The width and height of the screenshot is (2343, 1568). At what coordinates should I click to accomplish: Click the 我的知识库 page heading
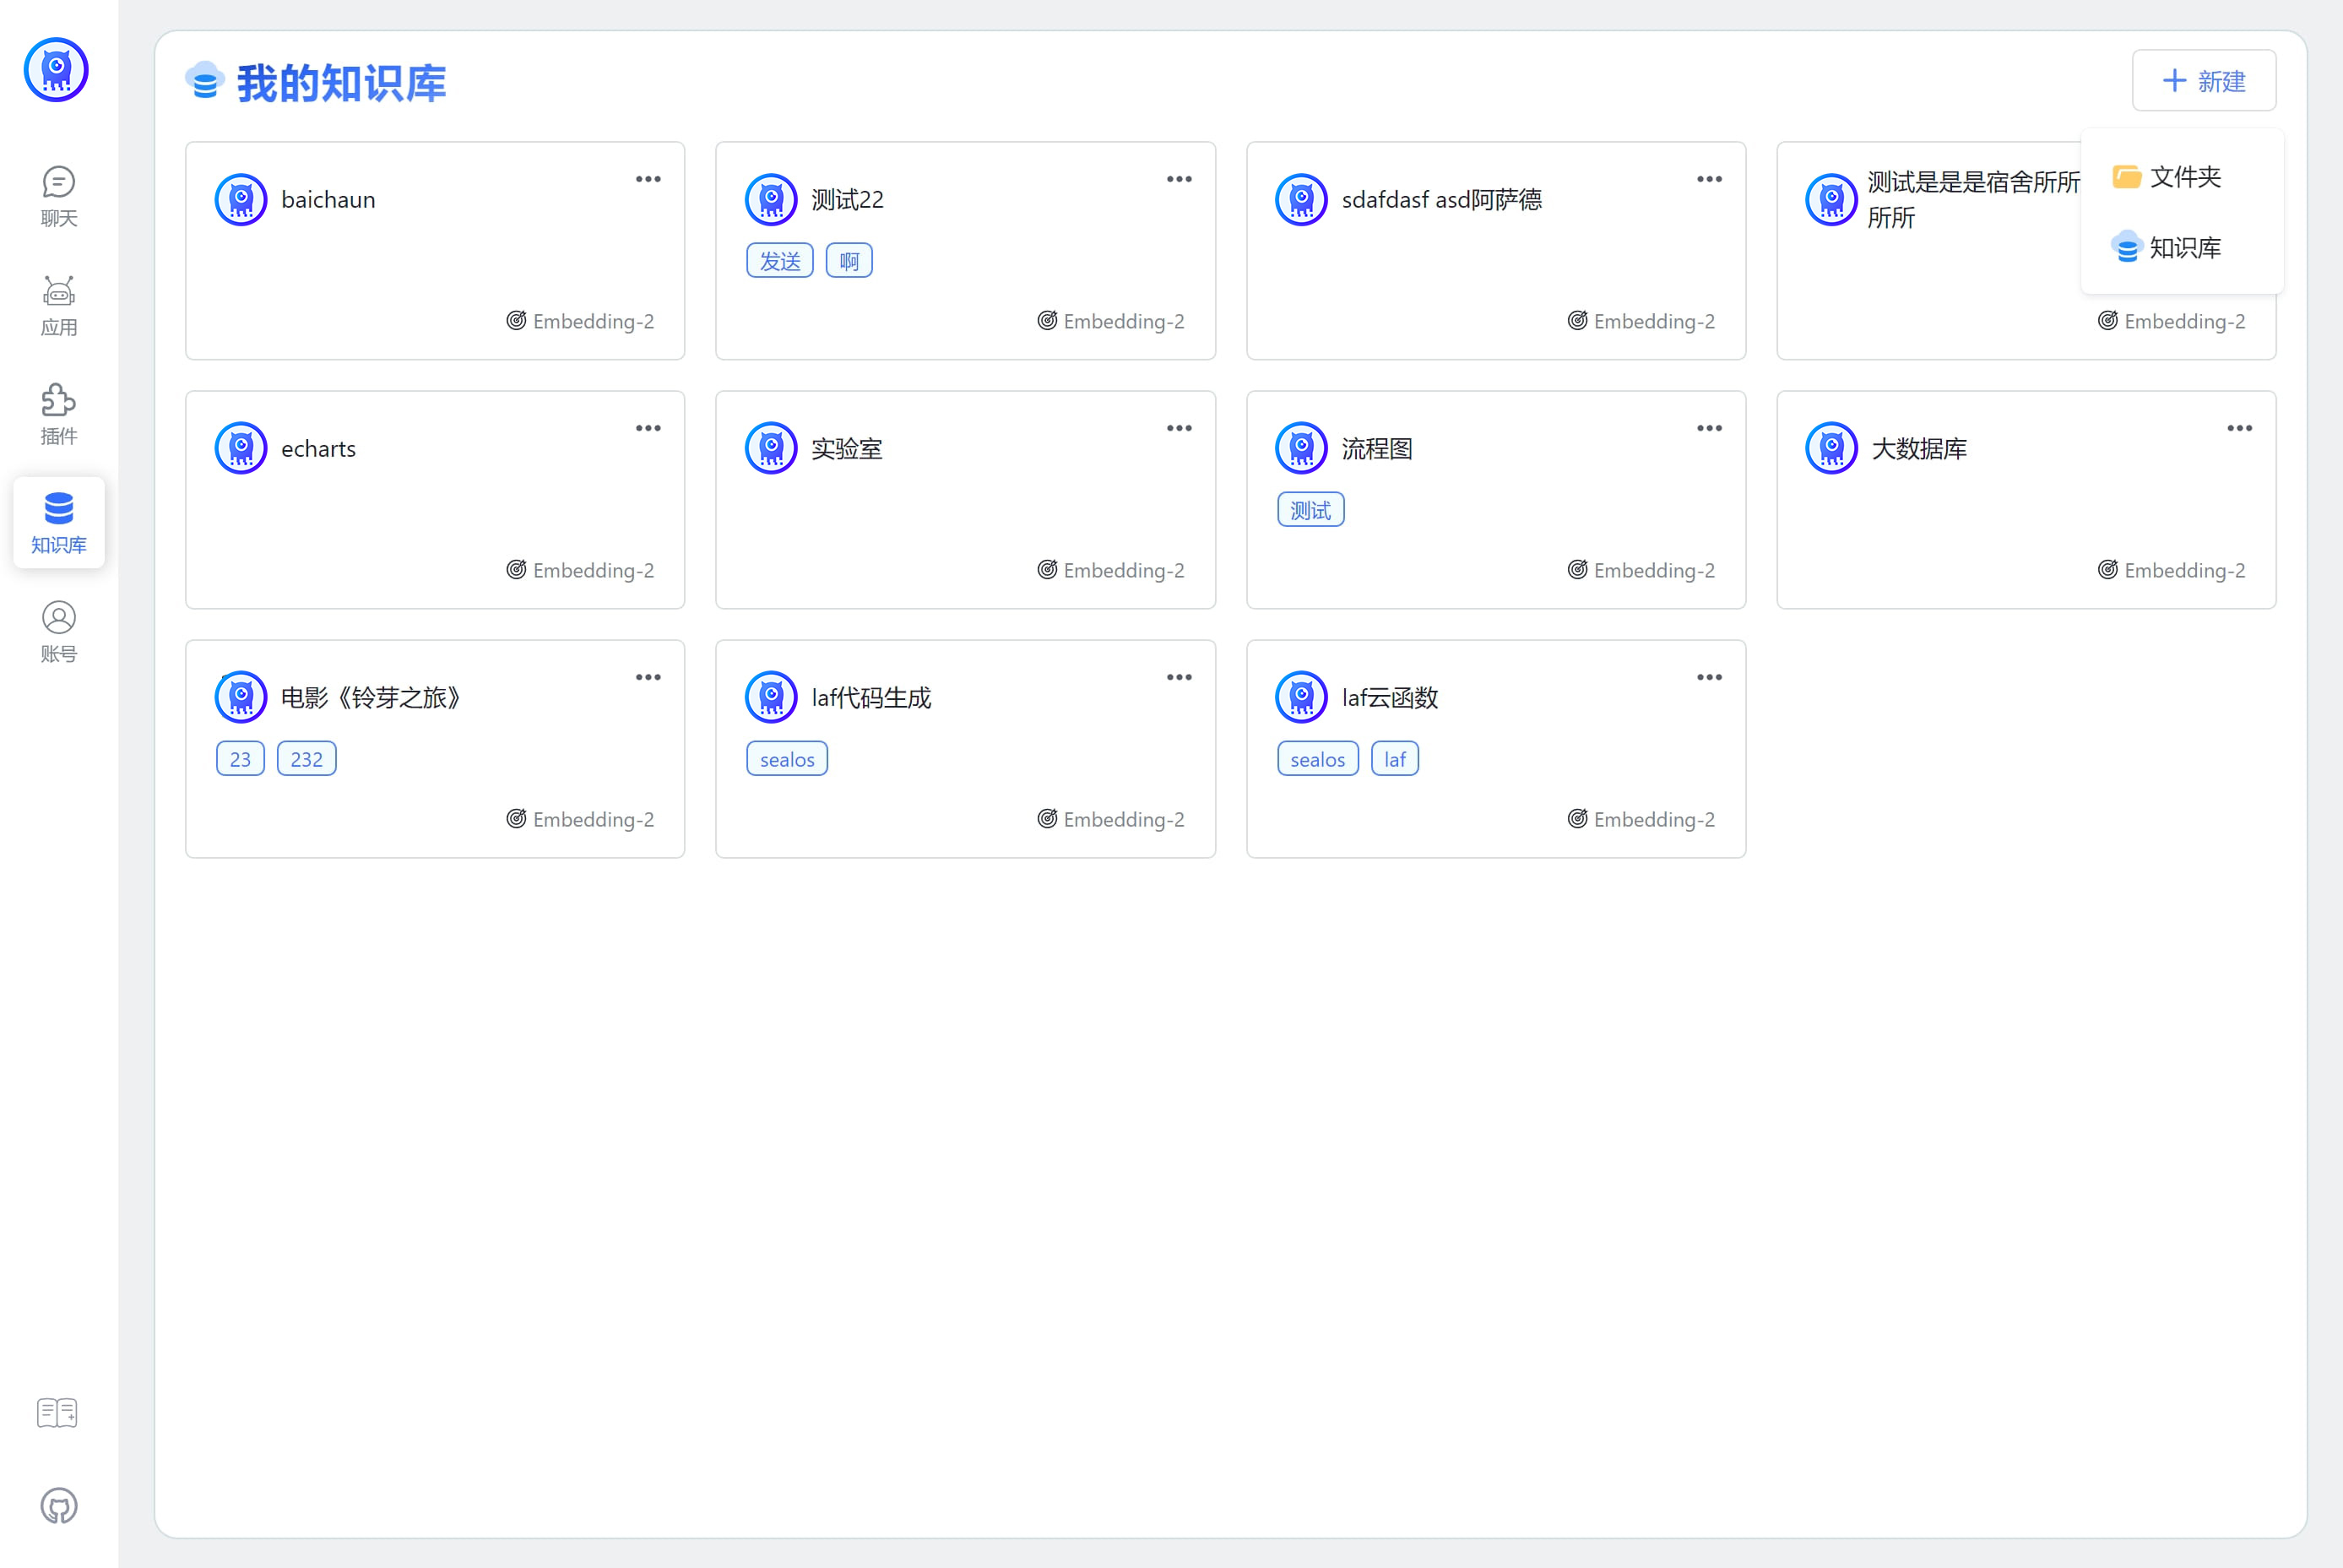click(341, 83)
